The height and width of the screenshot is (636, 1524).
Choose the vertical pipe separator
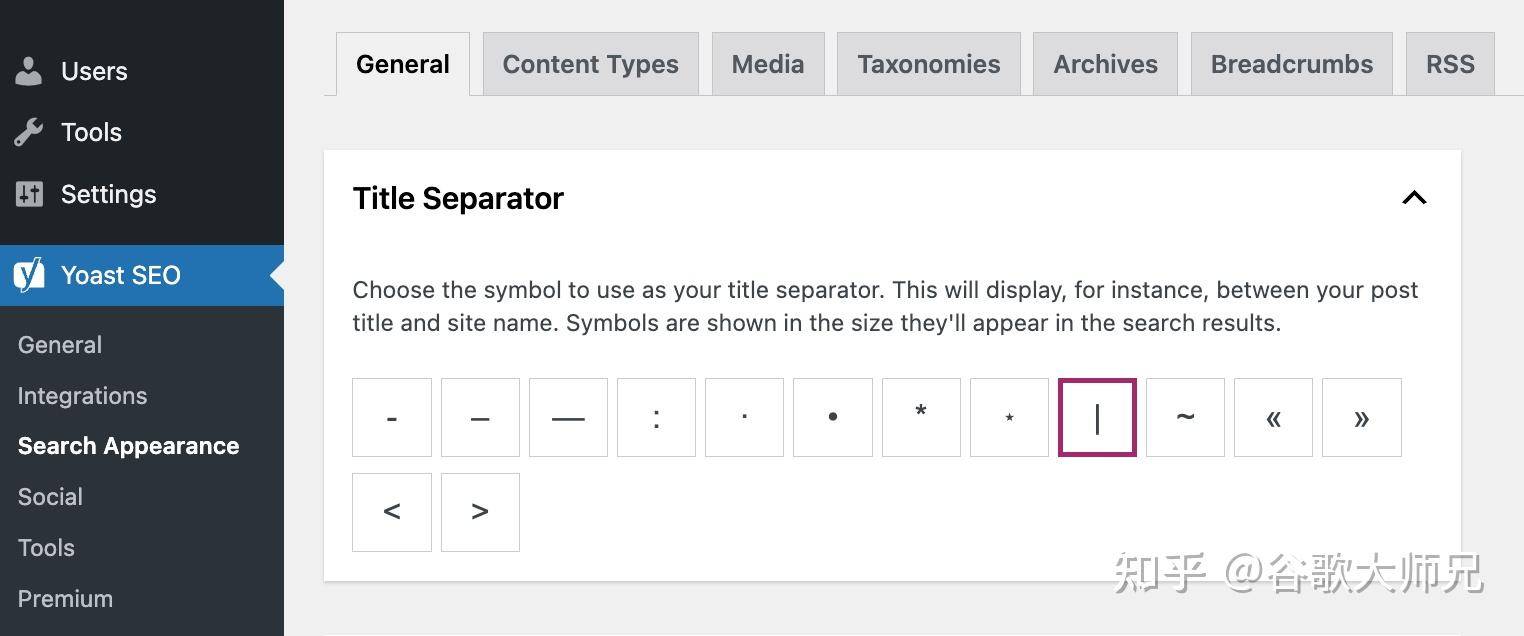(x=1097, y=417)
